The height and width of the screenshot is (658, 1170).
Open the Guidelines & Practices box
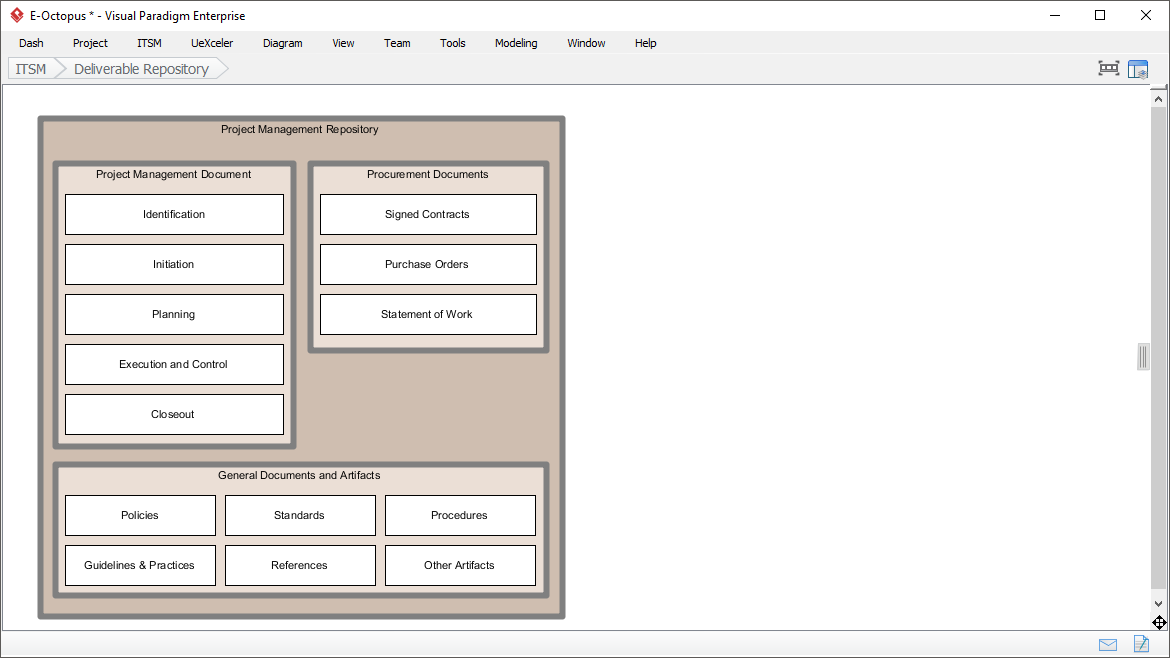[140, 565]
